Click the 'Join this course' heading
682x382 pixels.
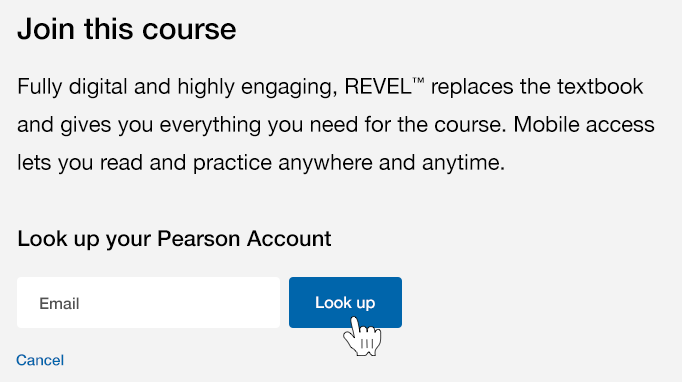127,29
